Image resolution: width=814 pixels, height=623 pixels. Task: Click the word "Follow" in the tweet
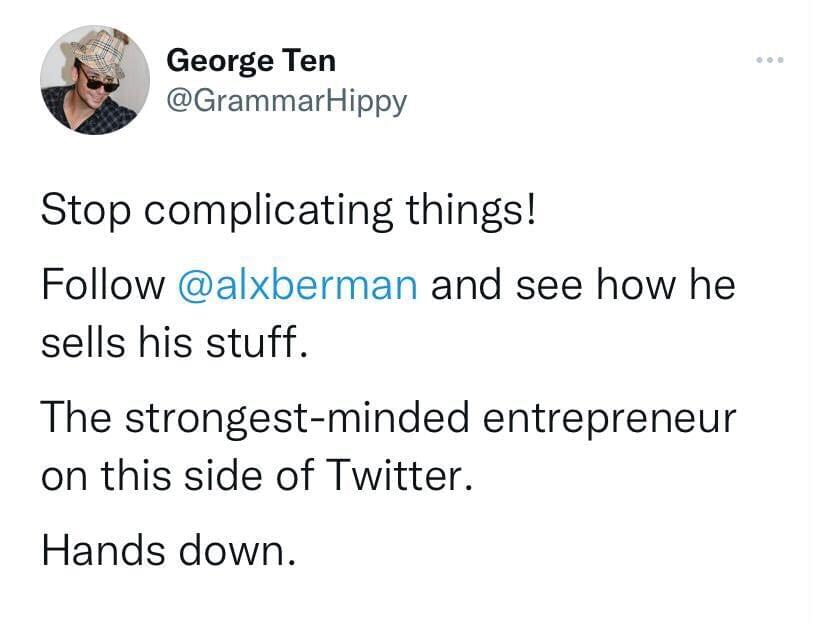click(x=102, y=285)
